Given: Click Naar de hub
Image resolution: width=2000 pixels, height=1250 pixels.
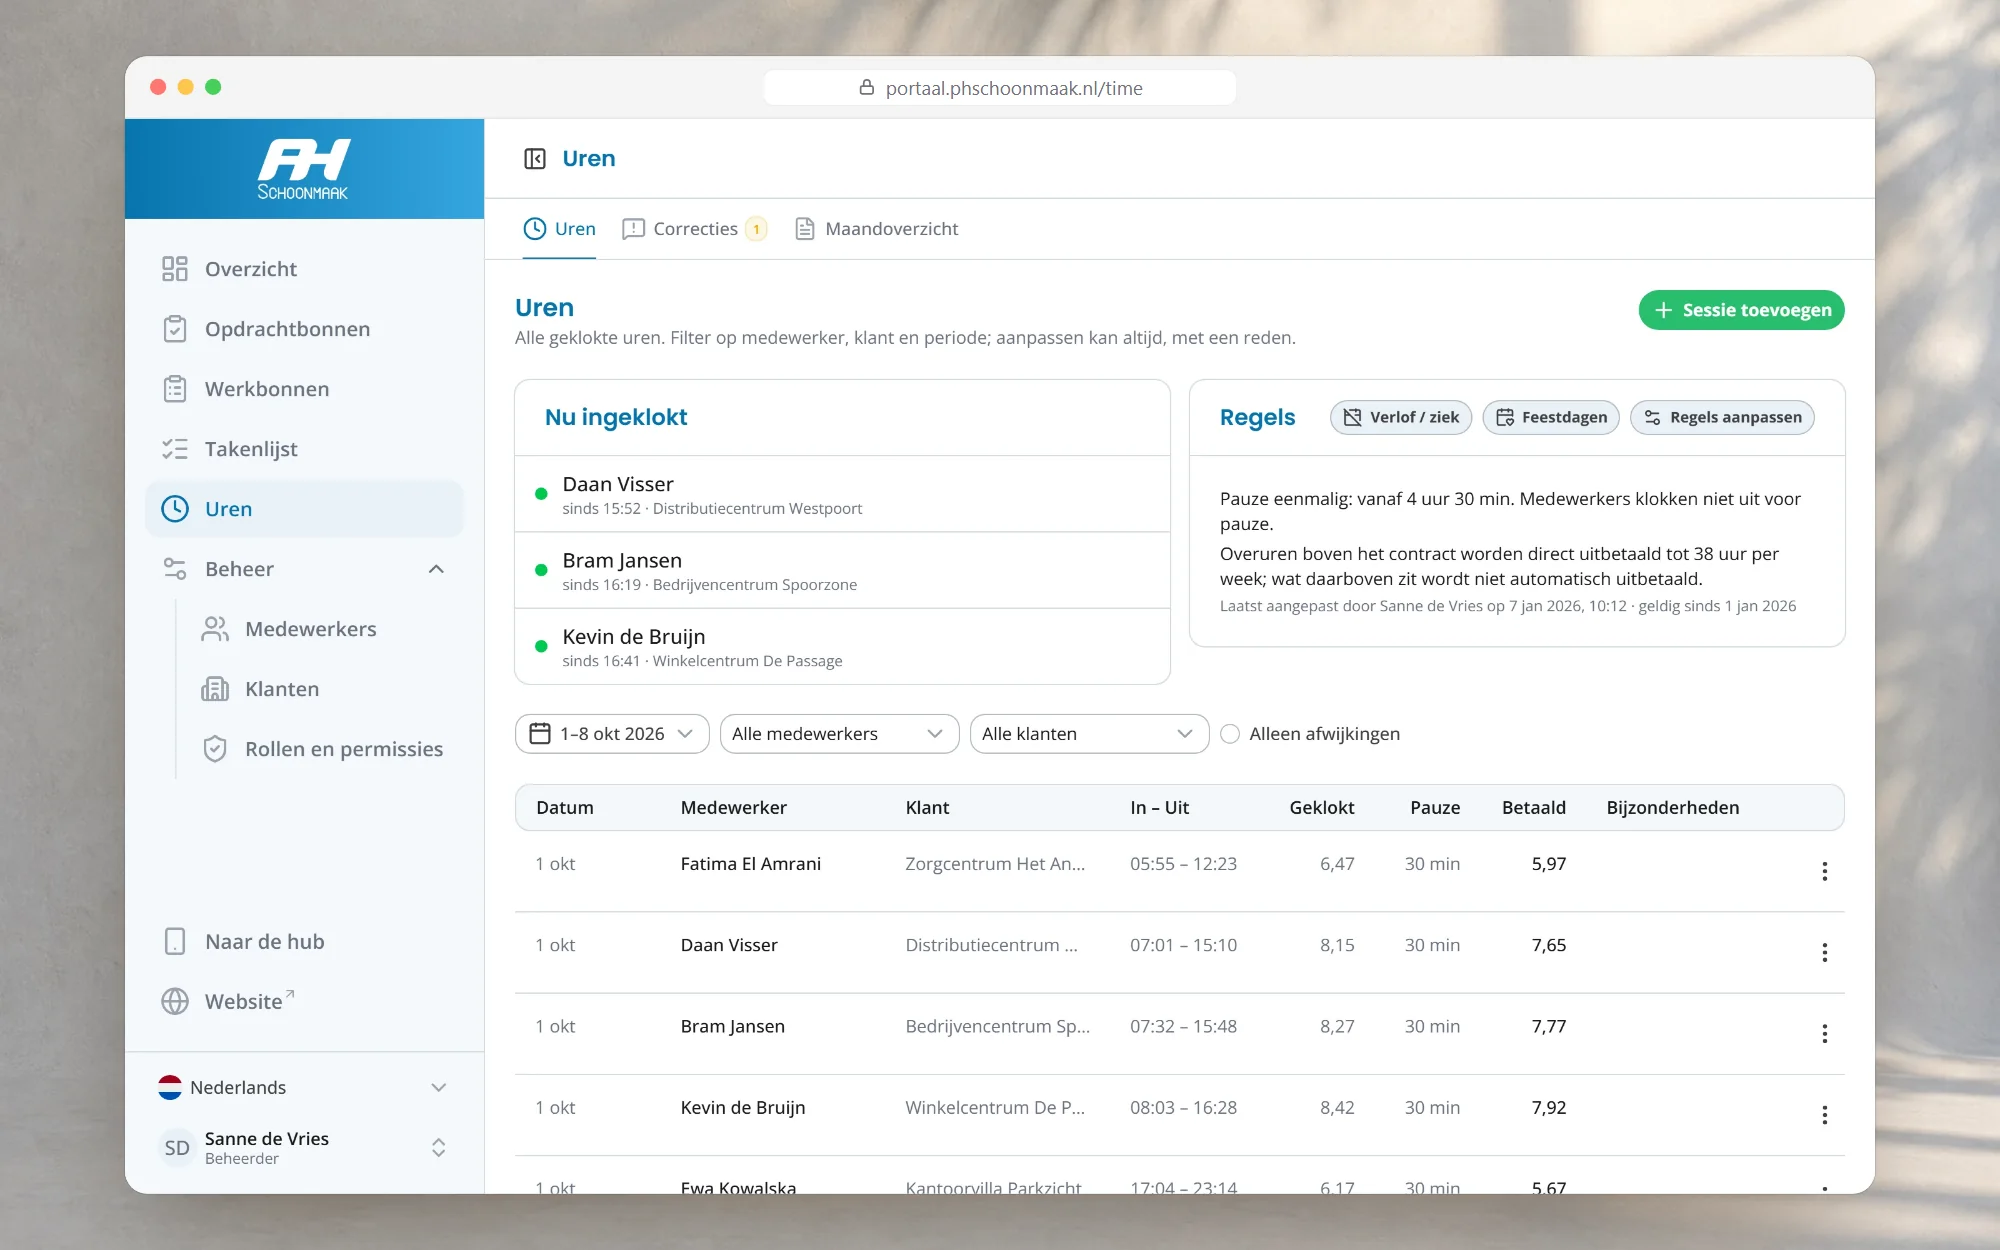Looking at the screenshot, I should tap(305, 942).
